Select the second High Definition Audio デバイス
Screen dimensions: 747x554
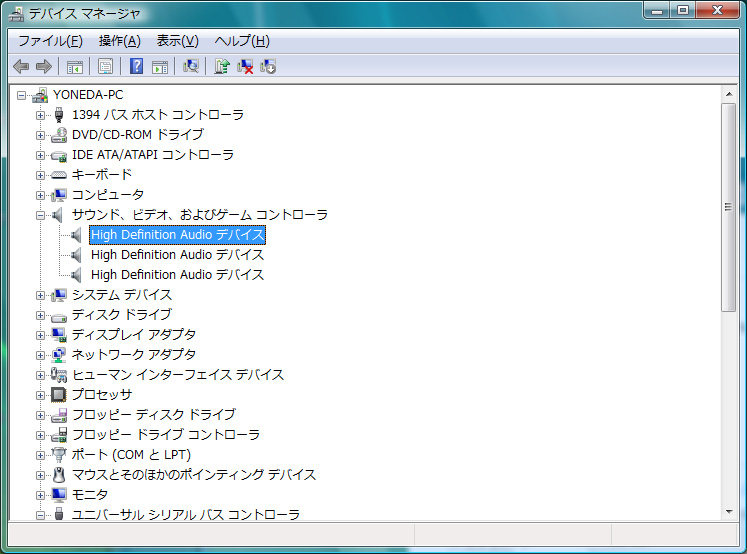177,255
